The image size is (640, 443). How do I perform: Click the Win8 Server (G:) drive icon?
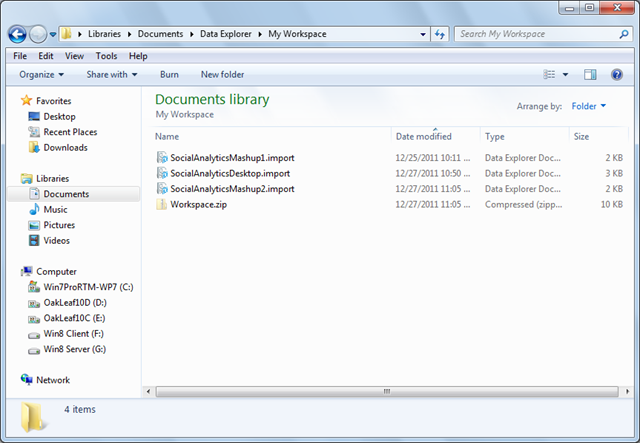point(34,351)
